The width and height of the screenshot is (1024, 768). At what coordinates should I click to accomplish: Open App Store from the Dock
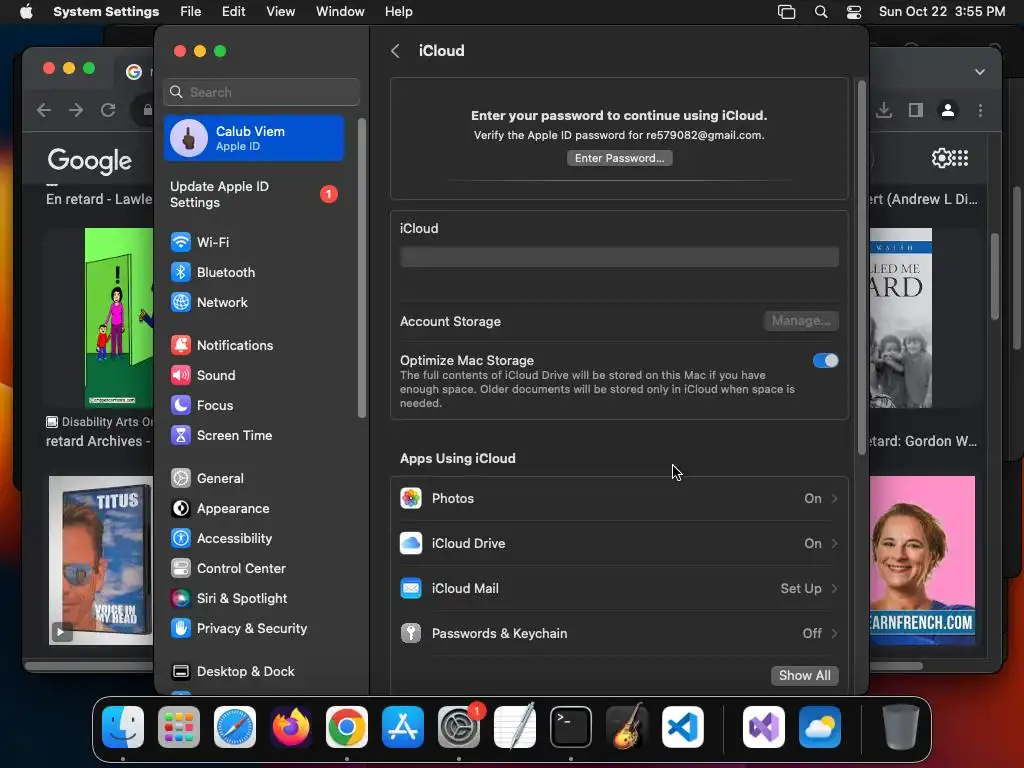(x=403, y=727)
